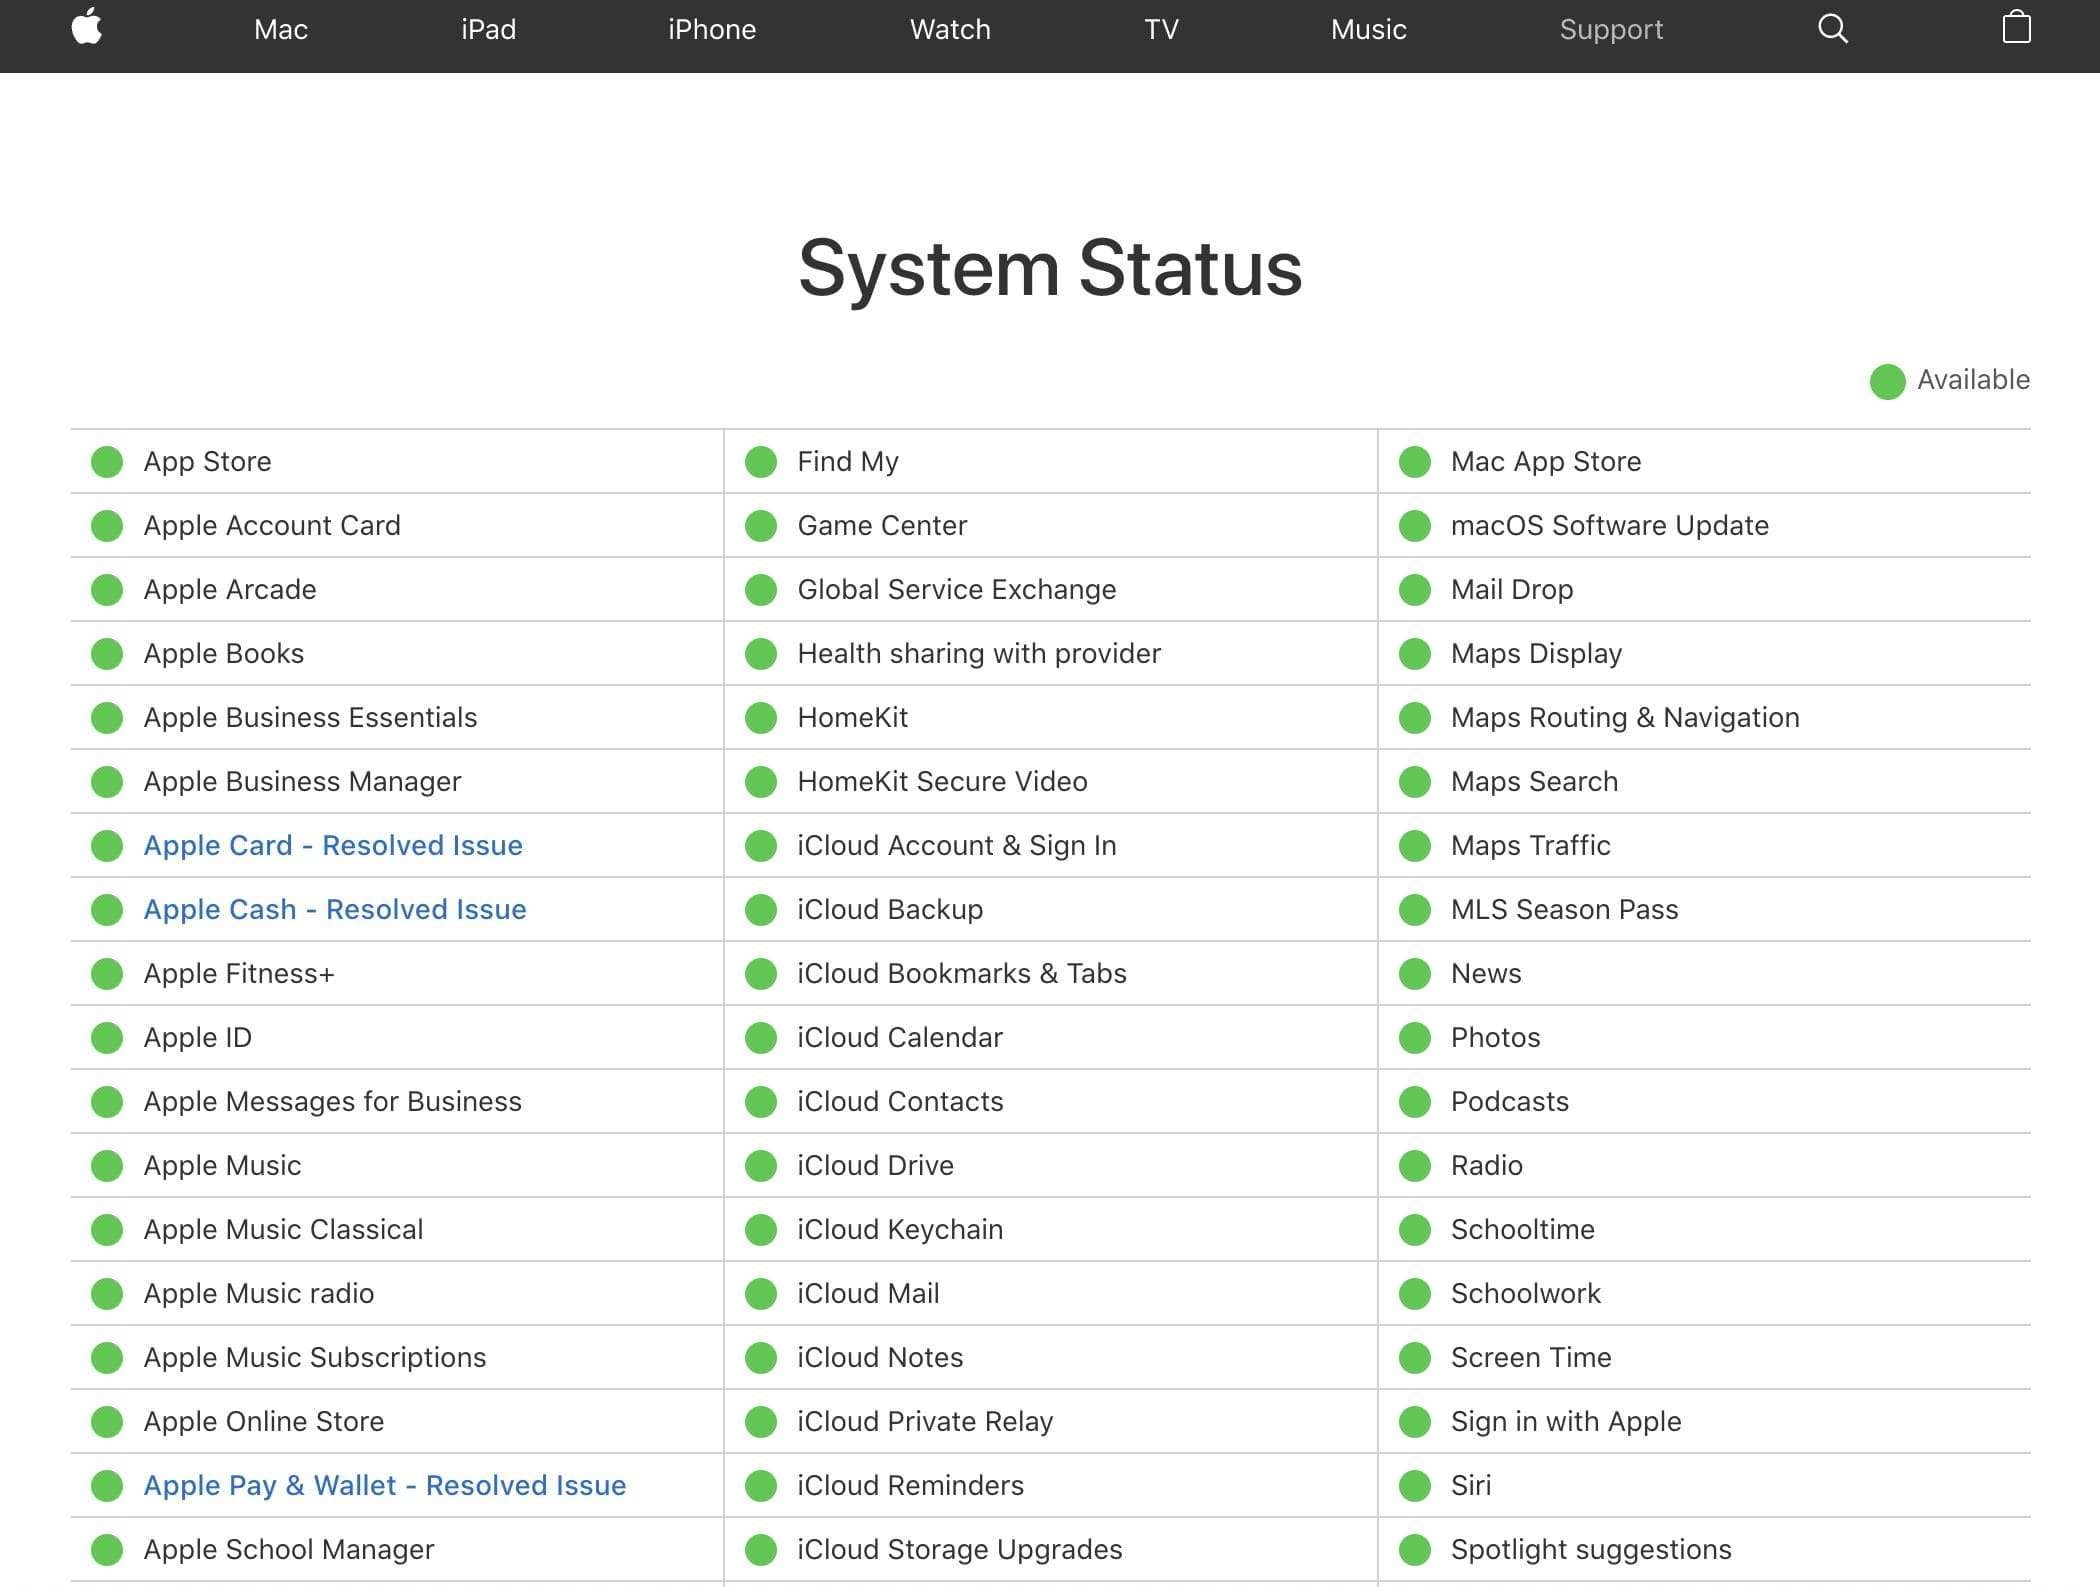Screen dimensions: 2100x1587
Task: Click the Available legend label
Action: [1973, 380]
